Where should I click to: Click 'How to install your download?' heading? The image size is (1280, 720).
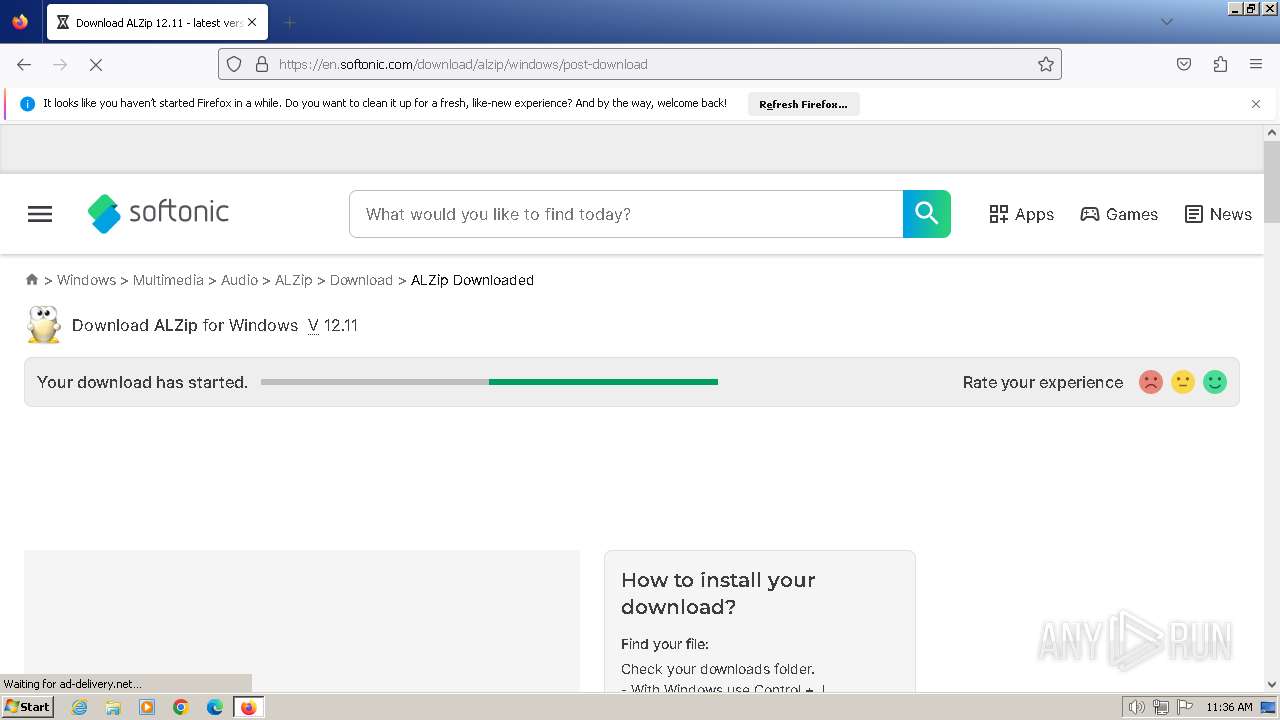(x=718, y=593)
